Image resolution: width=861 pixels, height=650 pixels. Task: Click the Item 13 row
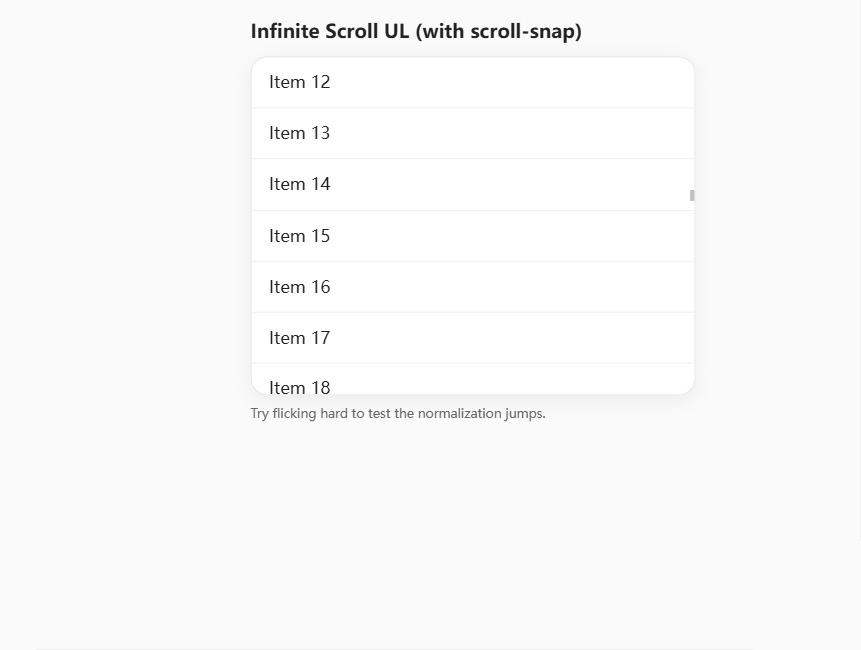pos(299,133)
